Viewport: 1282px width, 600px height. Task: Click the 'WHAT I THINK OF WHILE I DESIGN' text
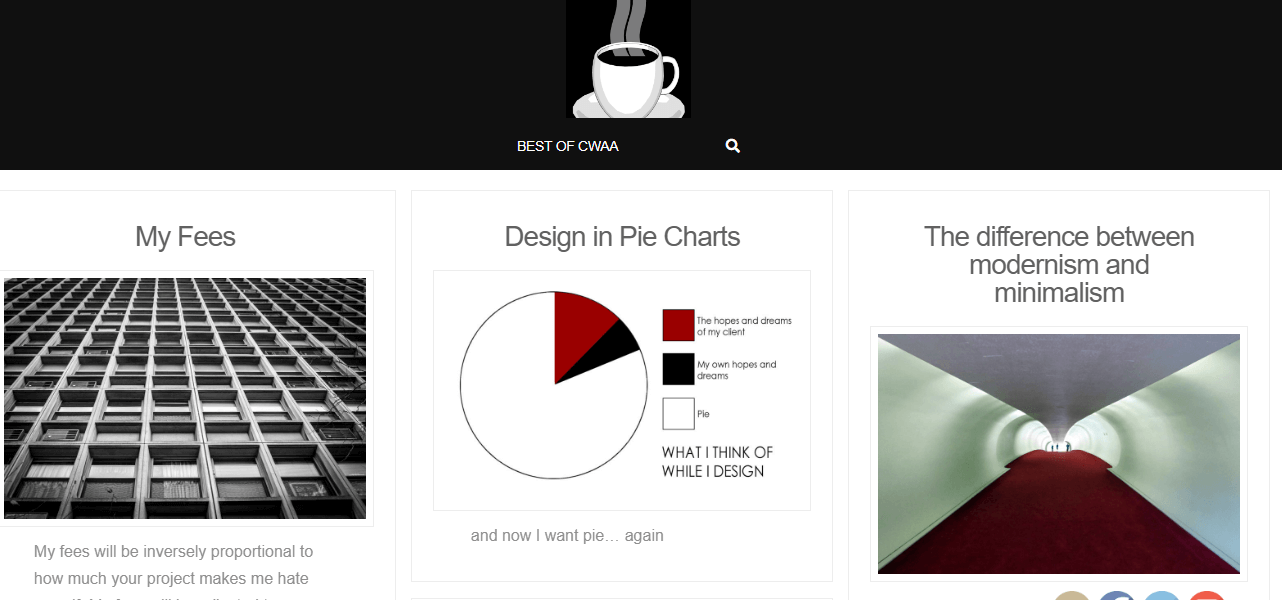[x=717, y=462]
